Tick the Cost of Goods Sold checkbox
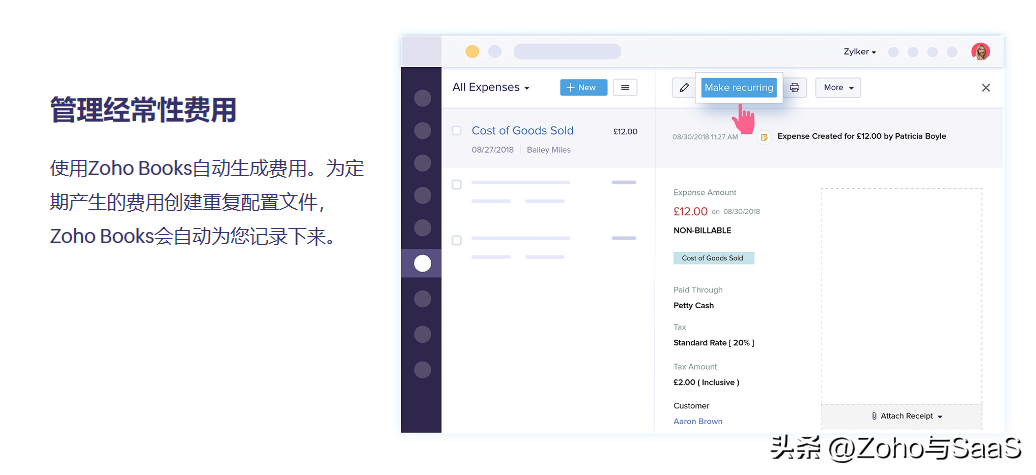This screenshot has height=475, width=1036. (x=457, y=131)
